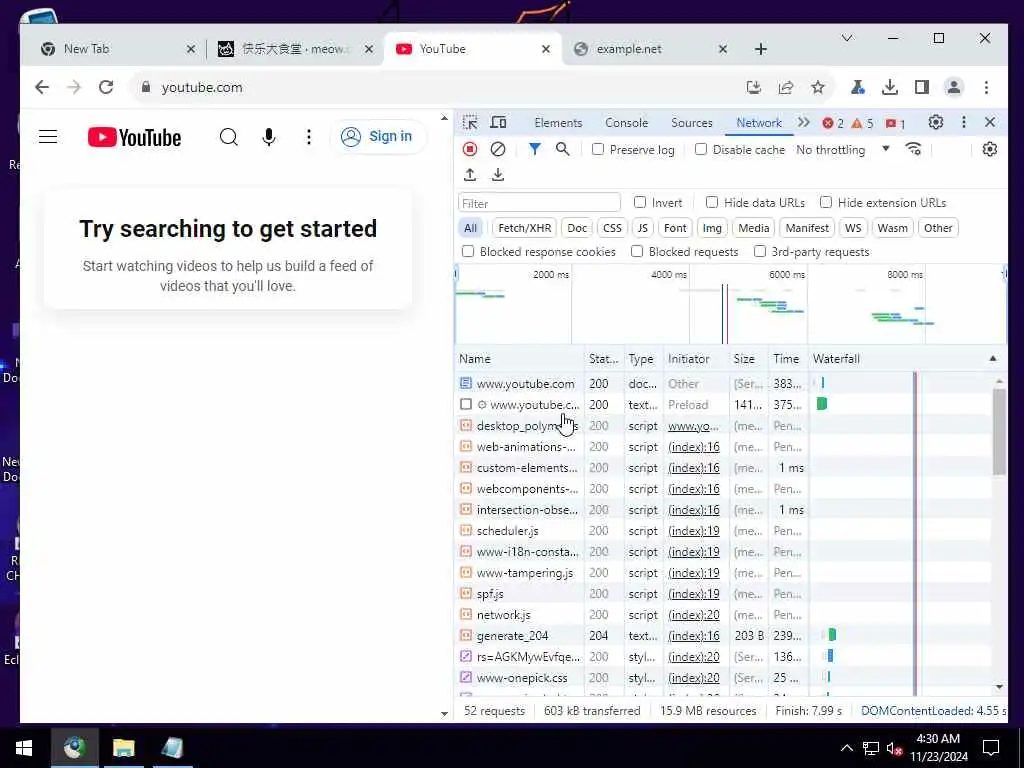Click the YouTube logo

(135, 137)
